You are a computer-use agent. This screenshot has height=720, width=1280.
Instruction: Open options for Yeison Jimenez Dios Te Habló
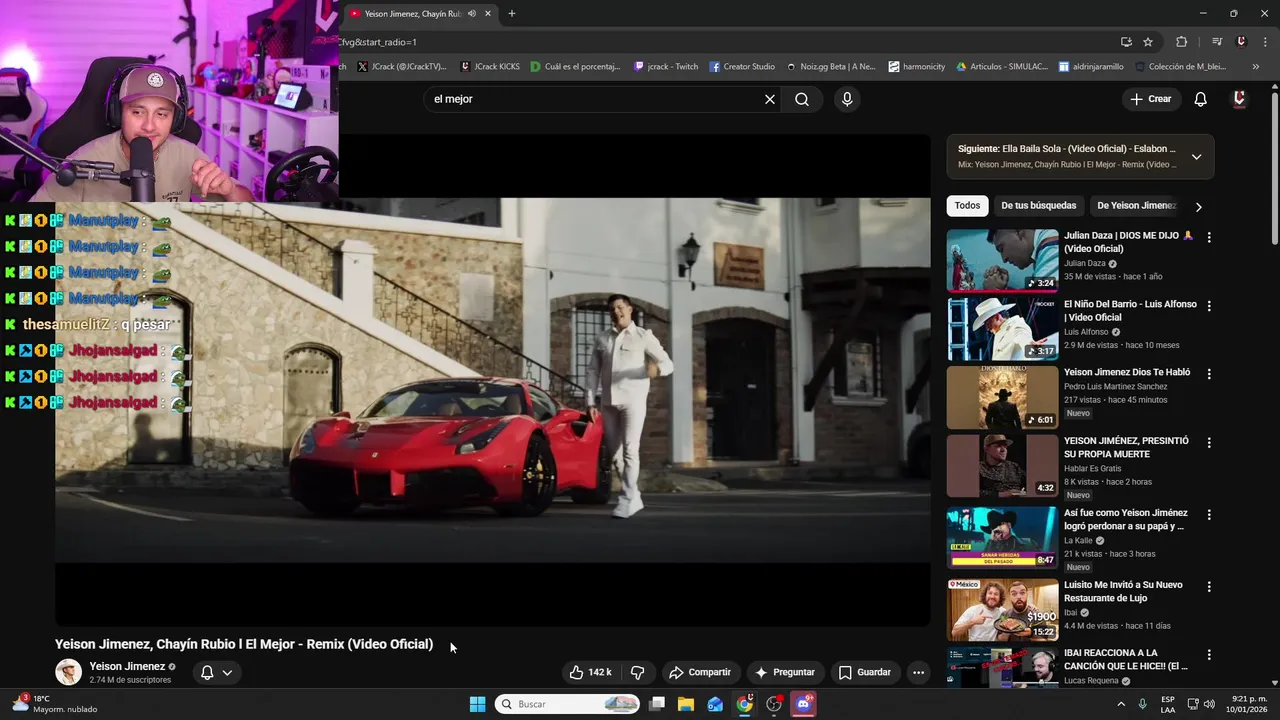click(1209, 374)
